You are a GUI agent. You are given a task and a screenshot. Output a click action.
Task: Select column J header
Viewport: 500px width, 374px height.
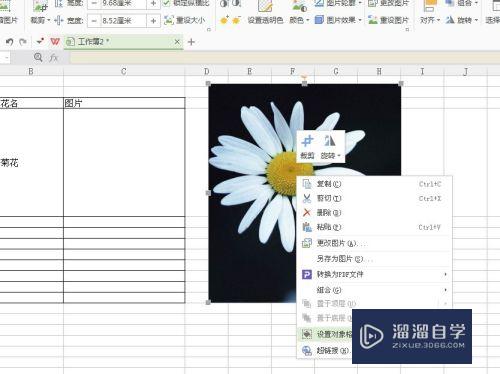click(465, 71)
